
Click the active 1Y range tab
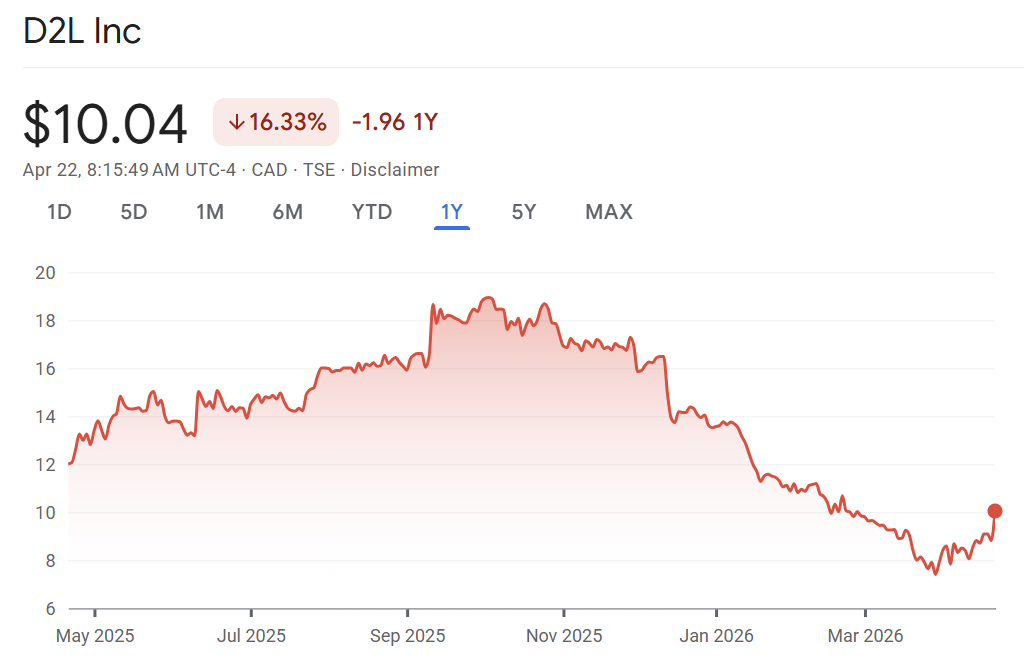tap(452, 212)
